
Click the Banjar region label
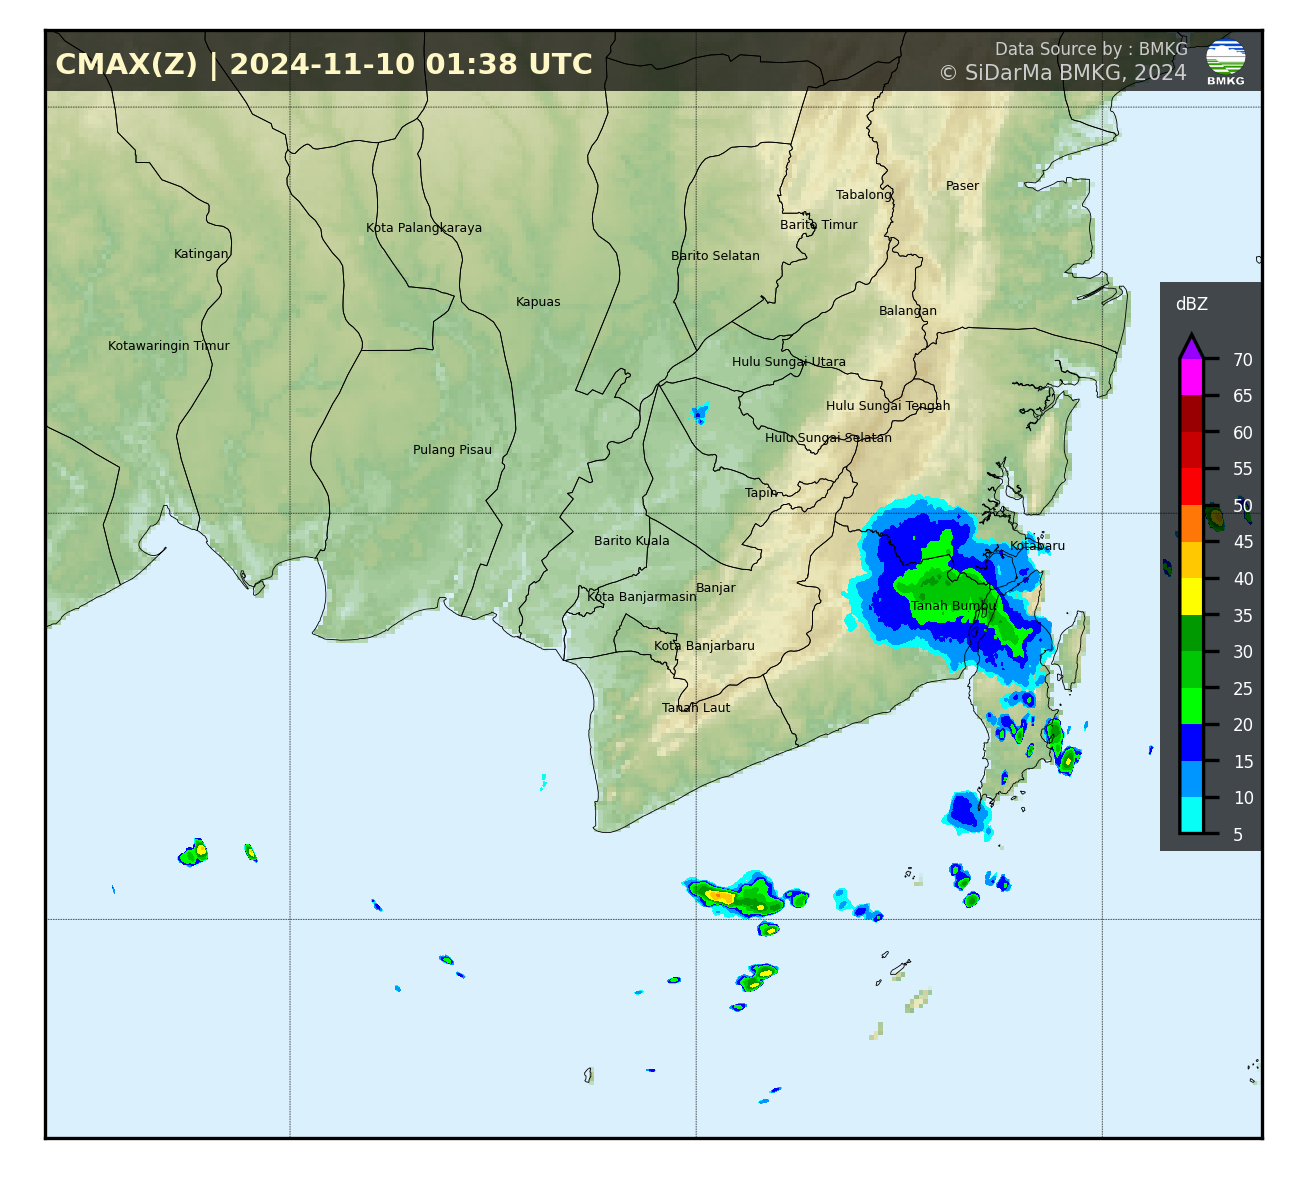(x=716, y=588)
